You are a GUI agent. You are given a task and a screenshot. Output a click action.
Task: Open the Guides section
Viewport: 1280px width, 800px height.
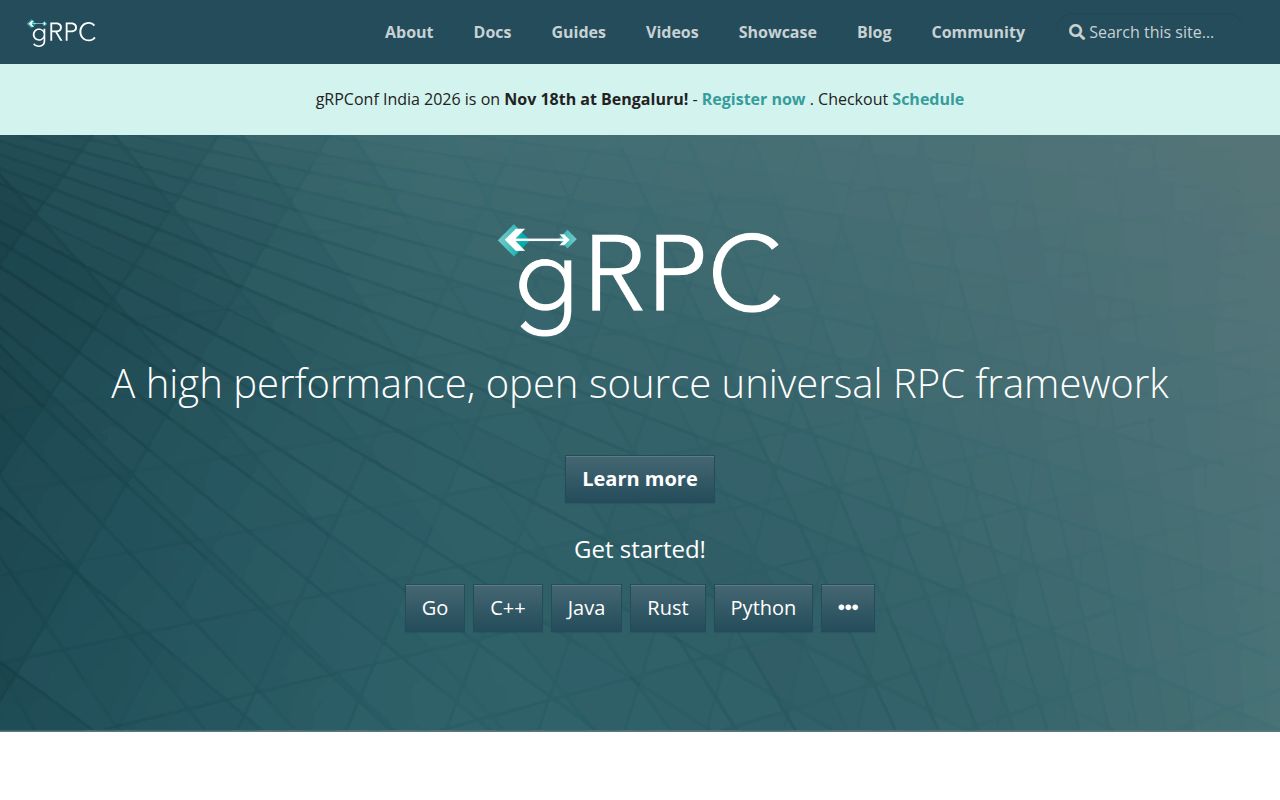pyautogui.click(x=579, y=32)
